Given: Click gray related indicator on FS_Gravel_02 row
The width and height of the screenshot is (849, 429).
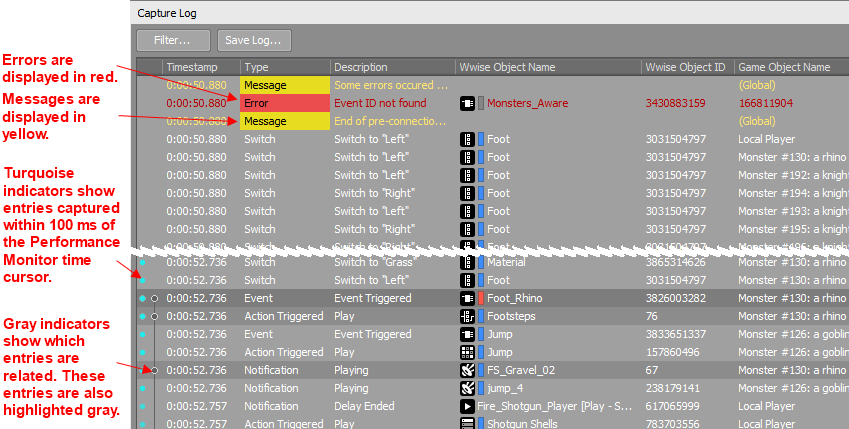Looking at the screenshot, I should (x=154, y=370).
